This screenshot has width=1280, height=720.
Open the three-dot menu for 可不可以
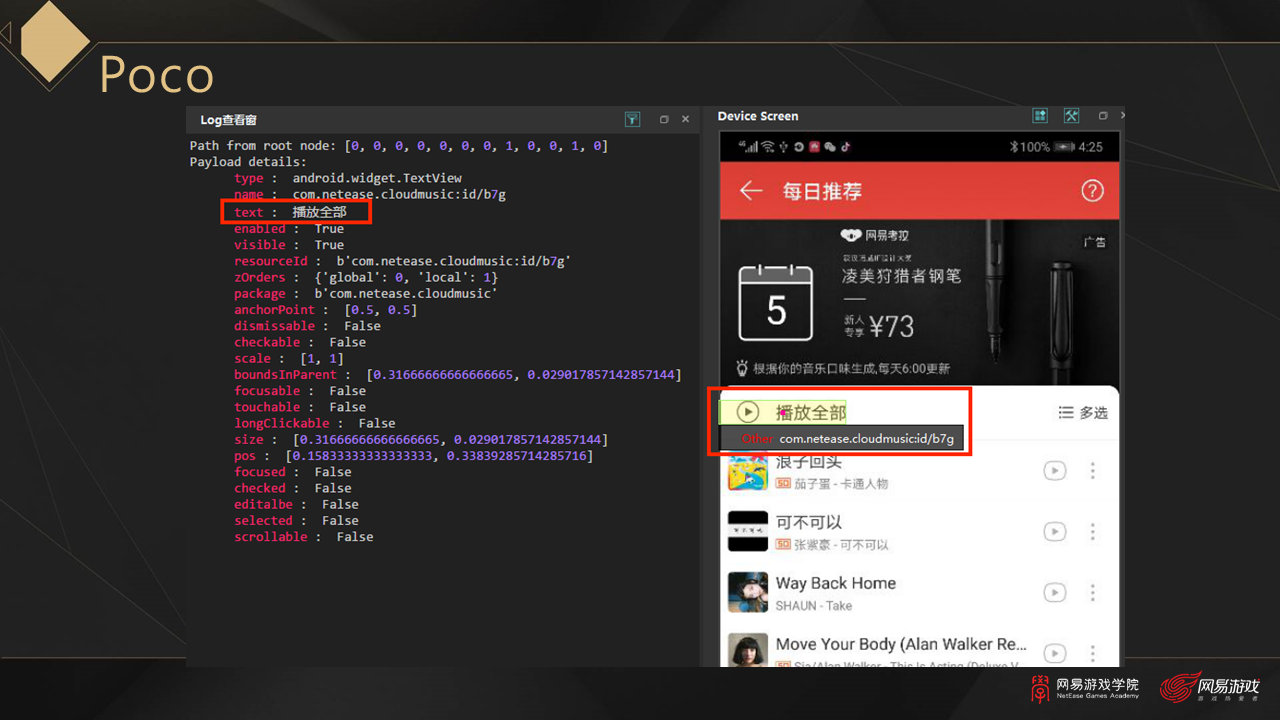[1092, 532]
